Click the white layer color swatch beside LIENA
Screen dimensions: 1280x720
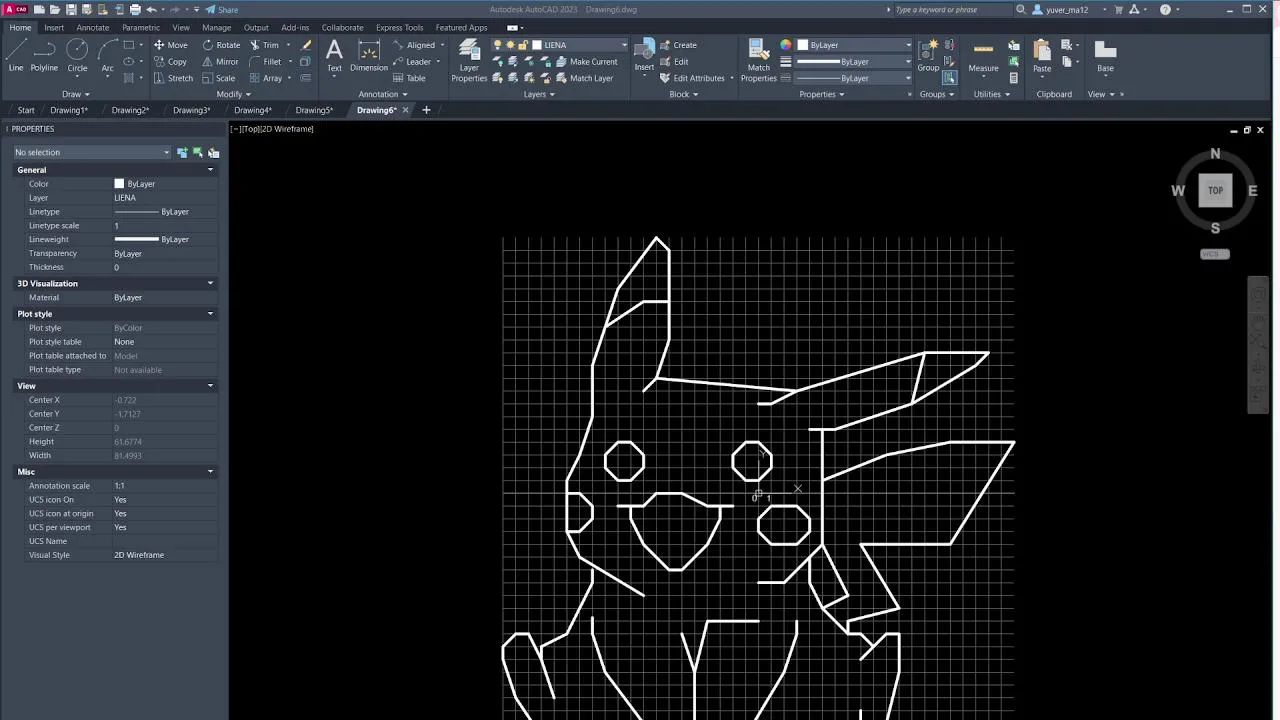coord(536,45)
